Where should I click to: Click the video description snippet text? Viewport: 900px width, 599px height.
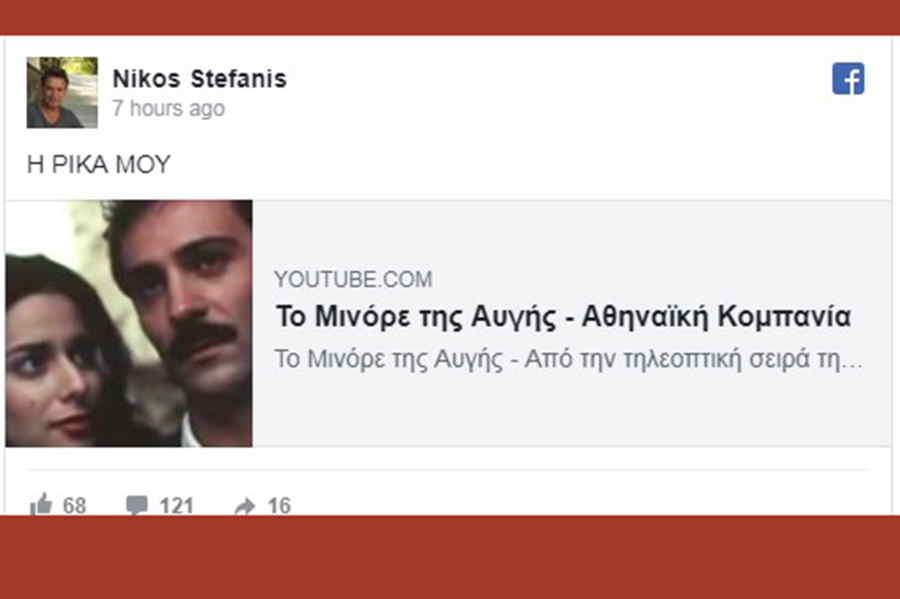568,359
